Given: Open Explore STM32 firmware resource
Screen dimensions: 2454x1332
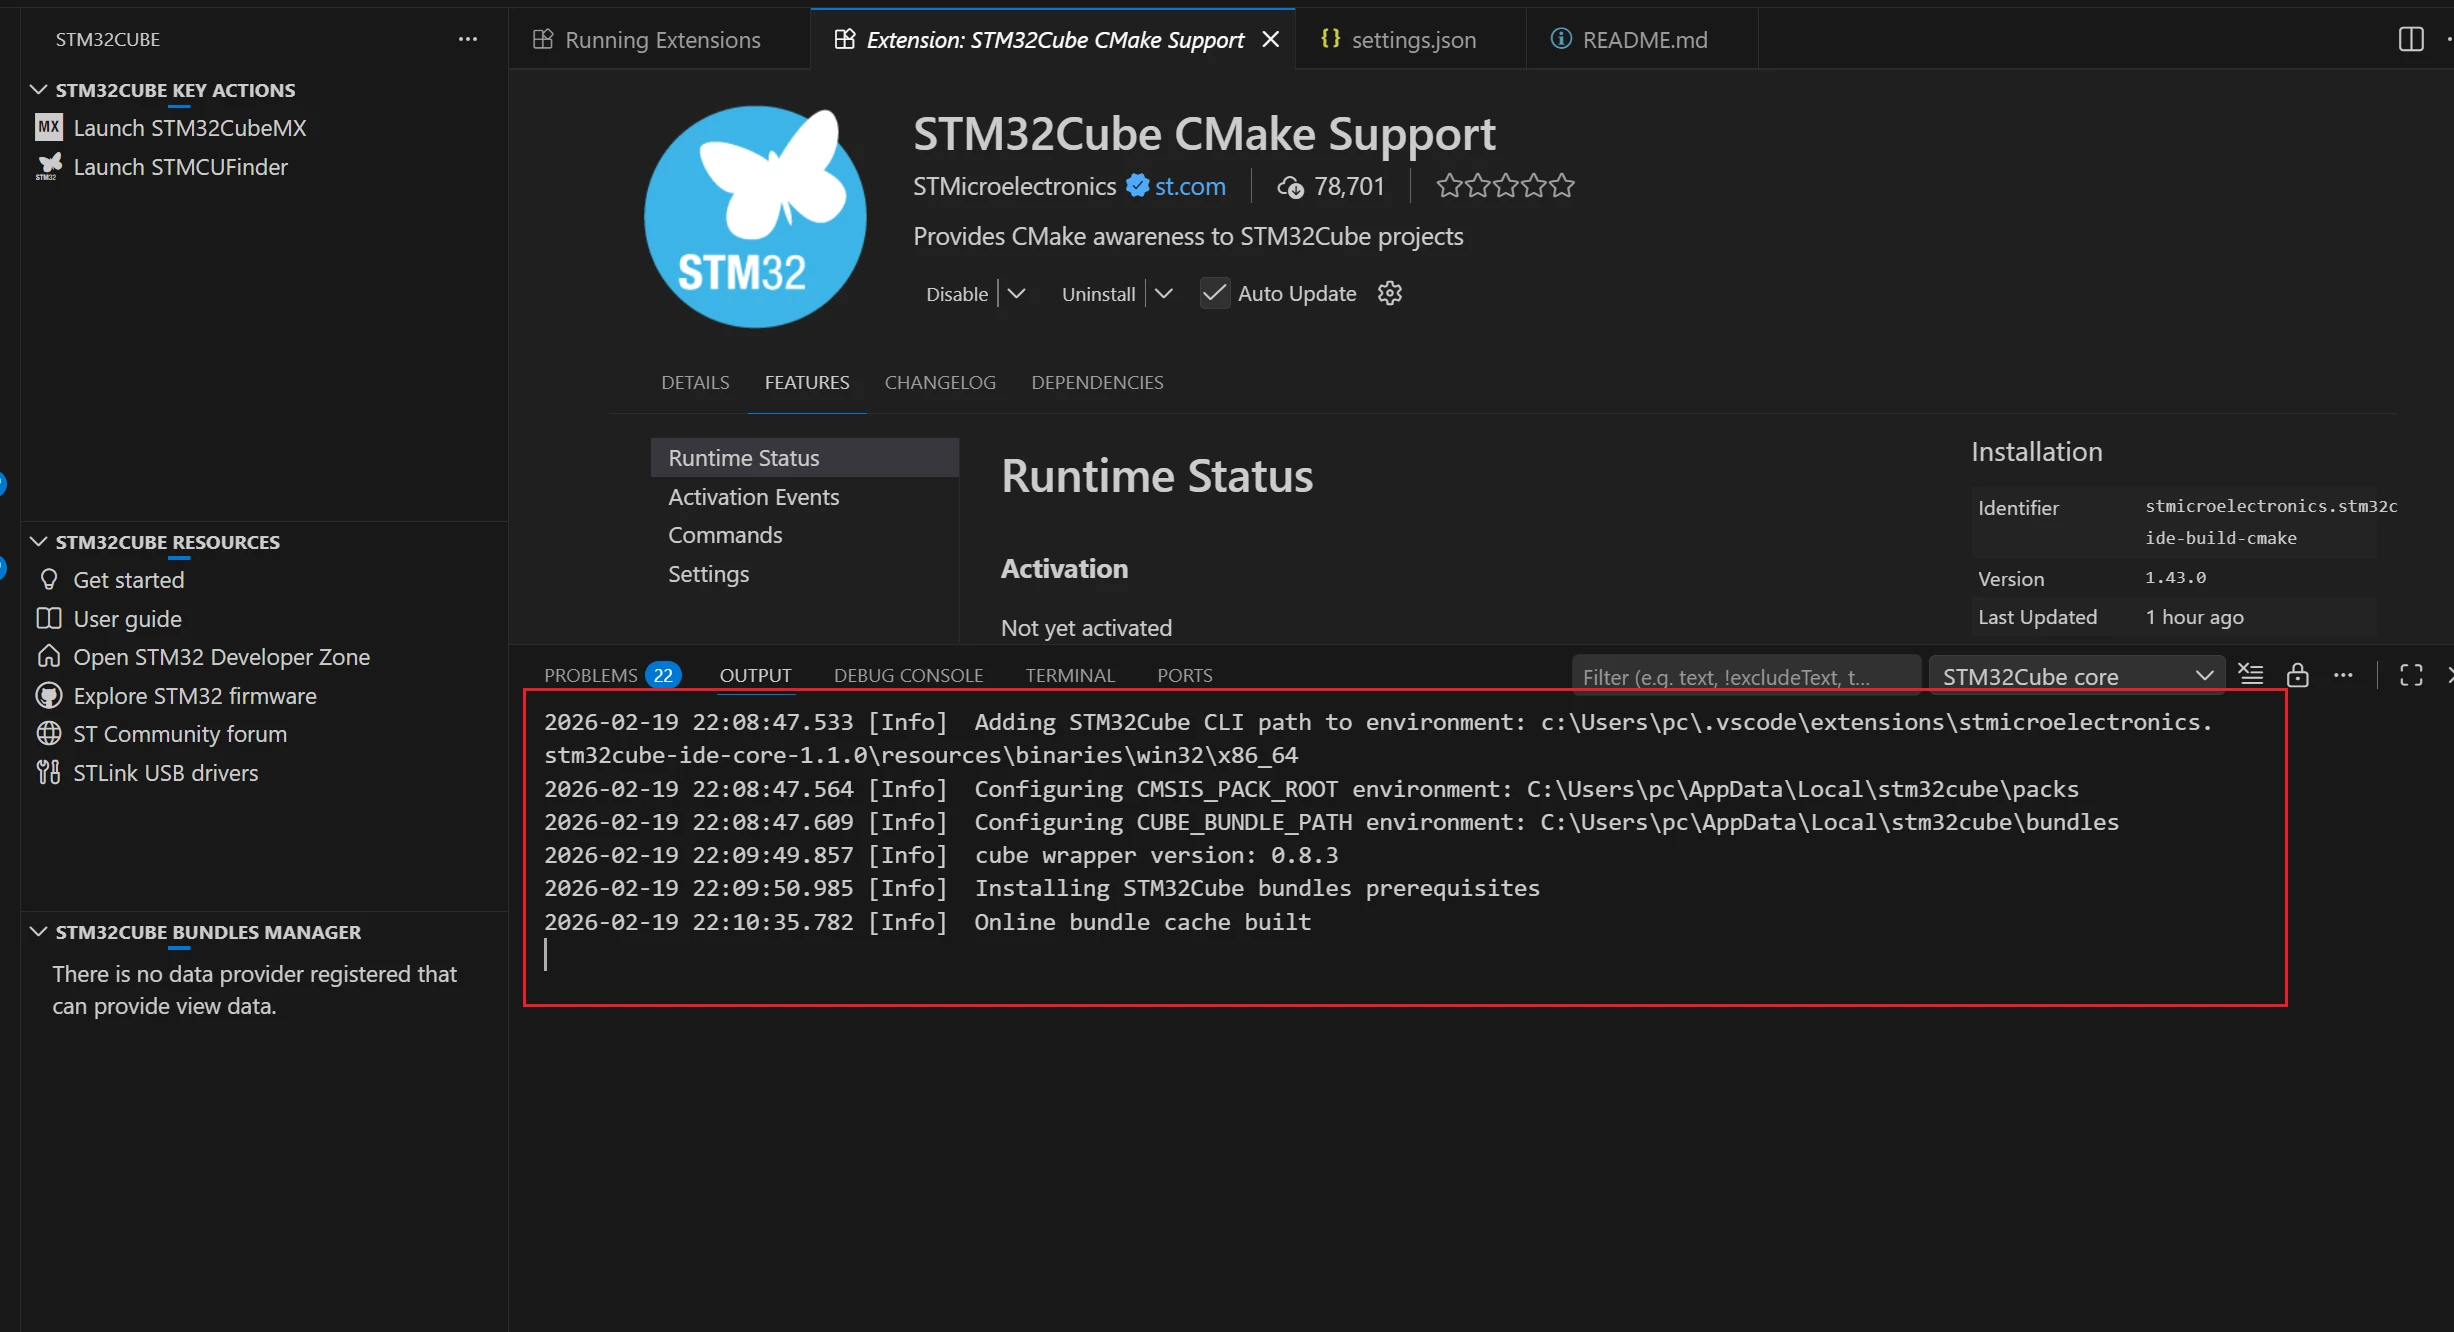Looking at the screenshot, I should [195, 696].
